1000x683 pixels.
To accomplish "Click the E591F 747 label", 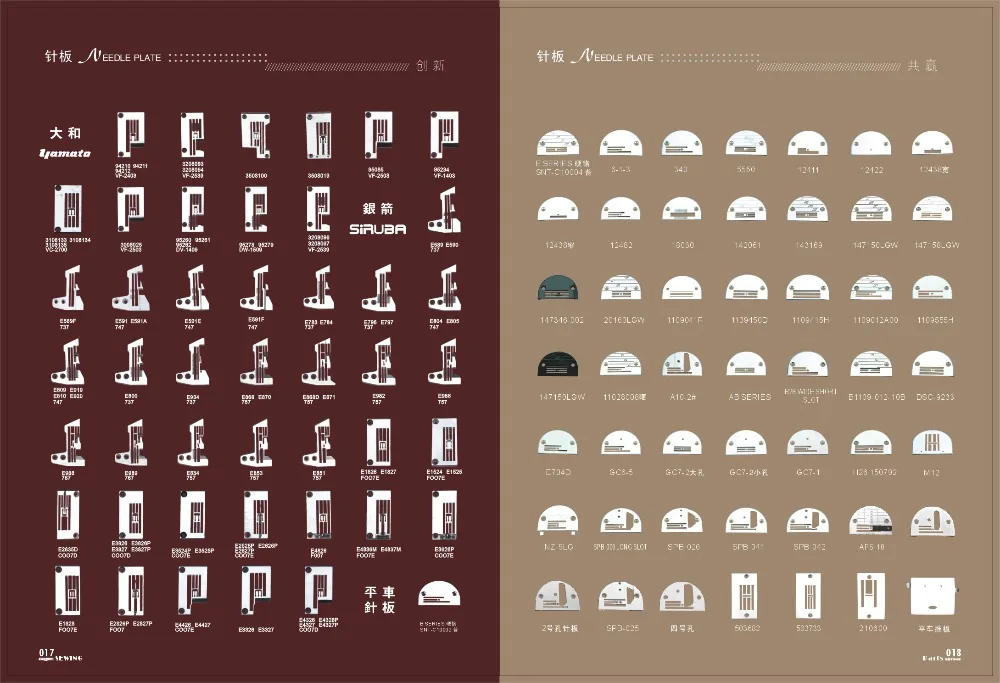I will 256,323.
